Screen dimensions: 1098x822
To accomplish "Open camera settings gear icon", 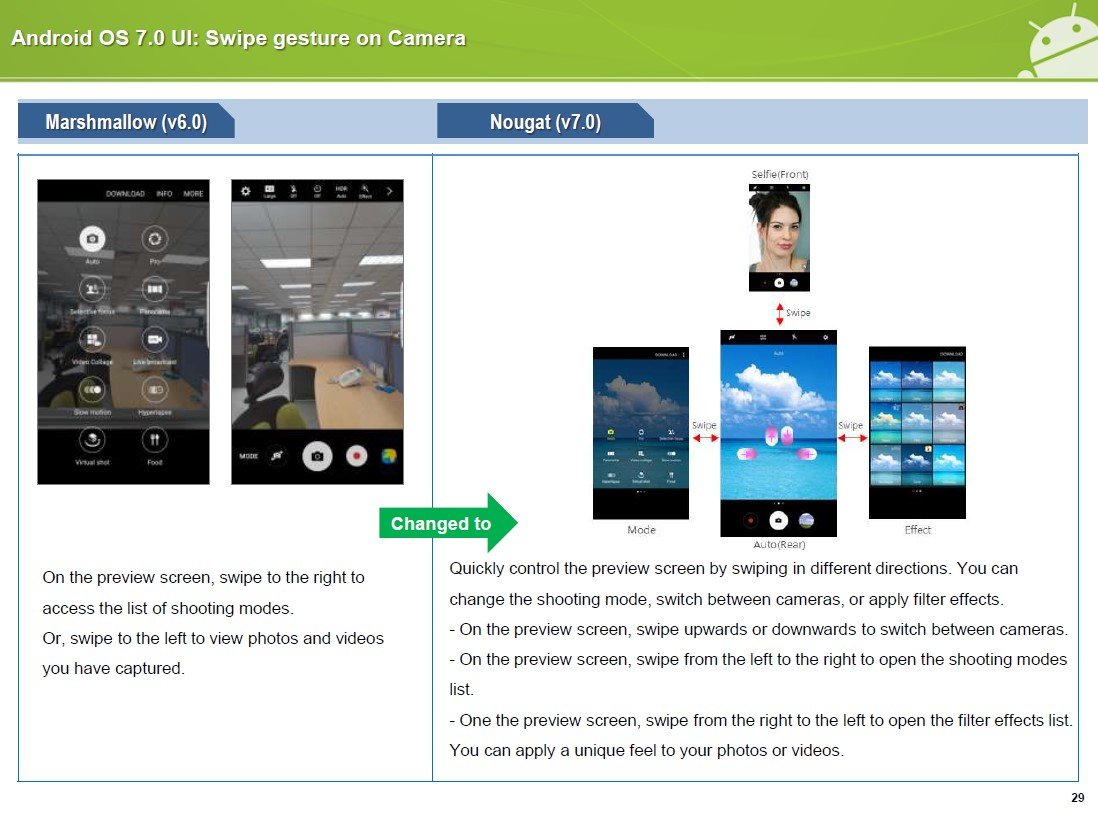I will pyautogui.click(x=245, y=190).
